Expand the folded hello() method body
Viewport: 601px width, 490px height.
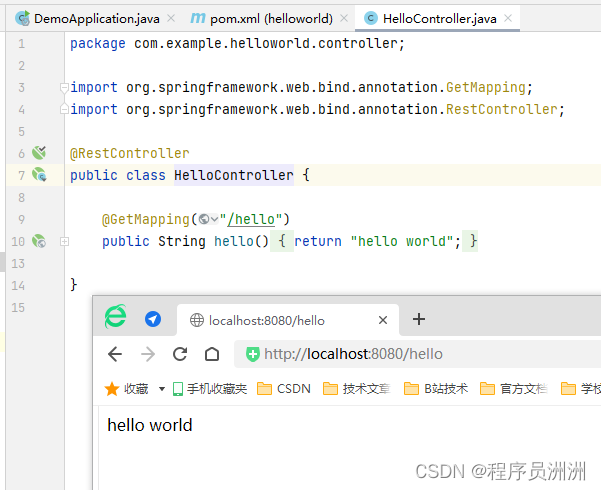pyautogui.click(x=64, y=242)
